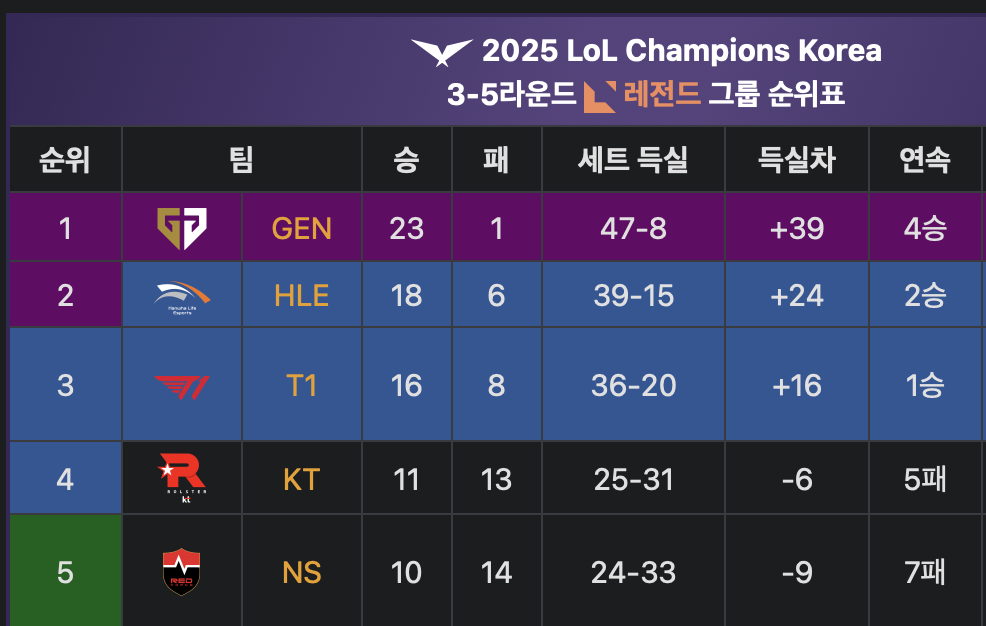Click the orange Legend group emblem
Viewport: 986px width, 626px height.
600,97
